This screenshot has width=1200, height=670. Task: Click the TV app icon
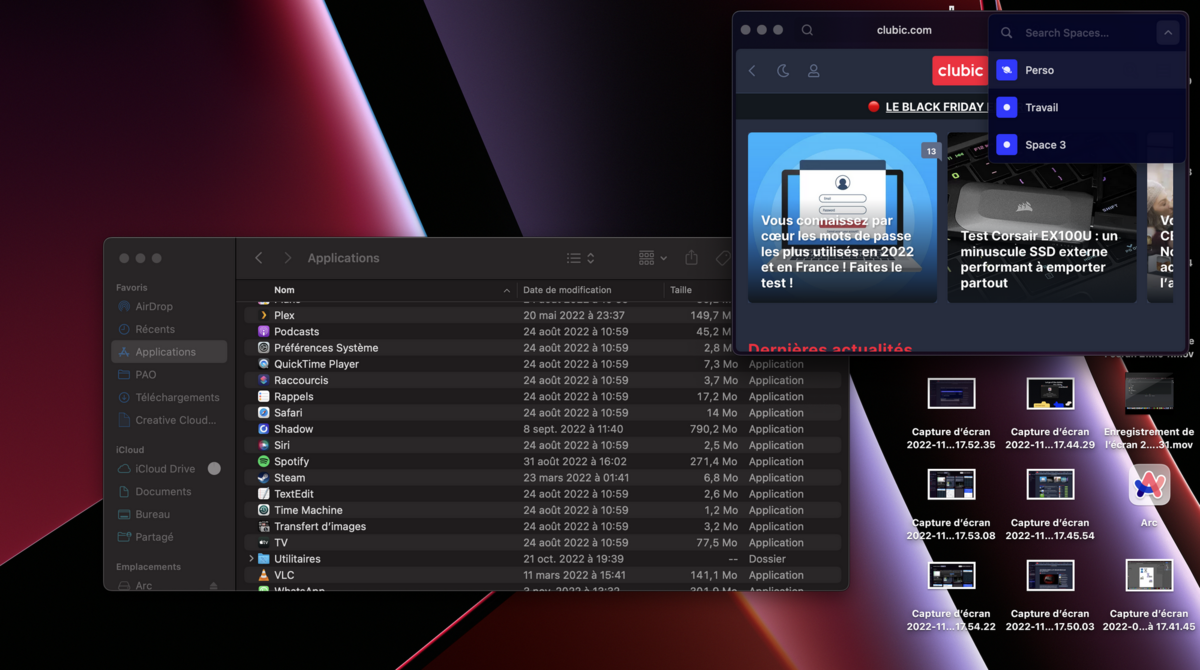(x=264, y=543)
